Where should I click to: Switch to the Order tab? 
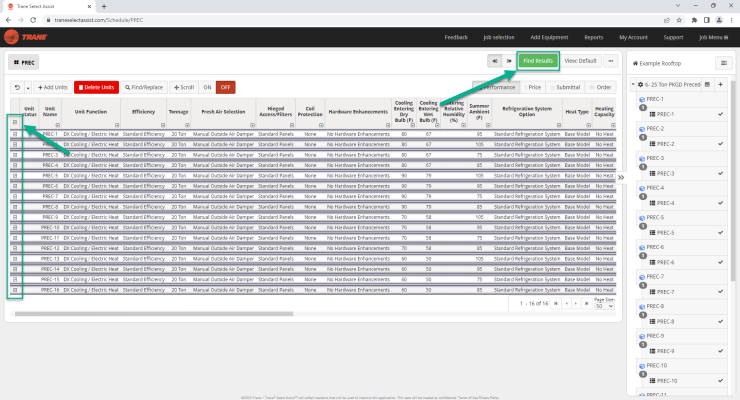(600, 87)
